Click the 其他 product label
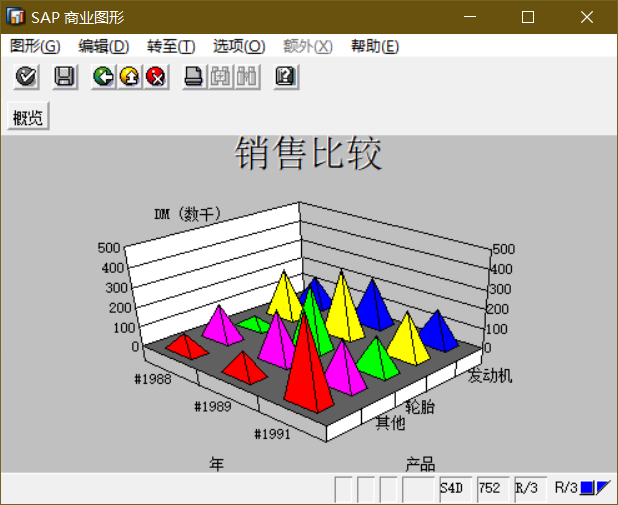The image size is (618, 505). coord(390,423)
